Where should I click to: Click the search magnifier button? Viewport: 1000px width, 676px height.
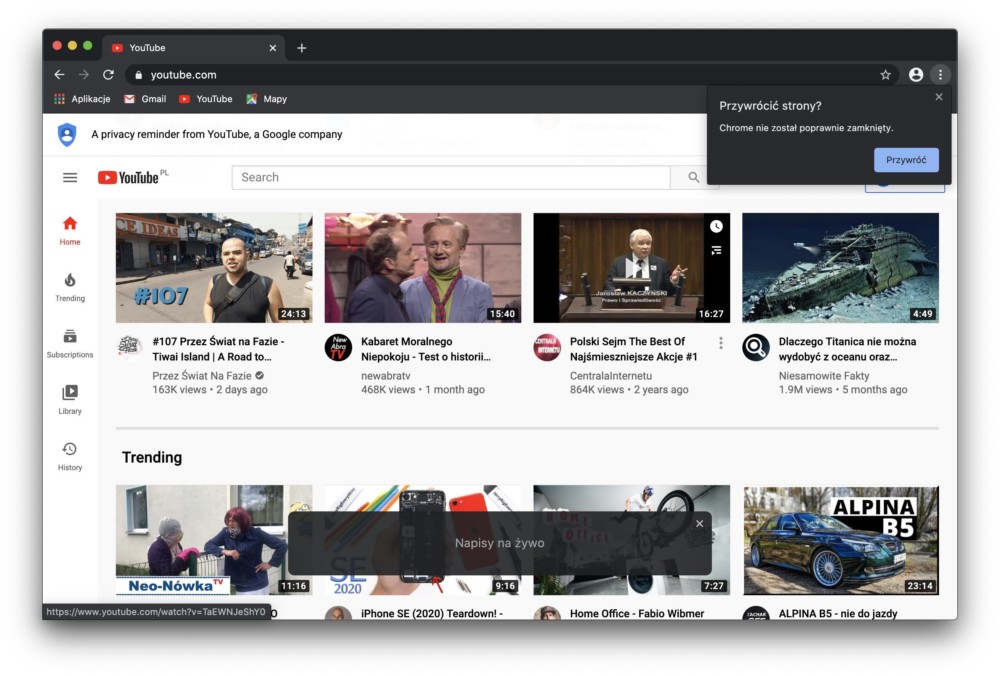pos(694,177)
